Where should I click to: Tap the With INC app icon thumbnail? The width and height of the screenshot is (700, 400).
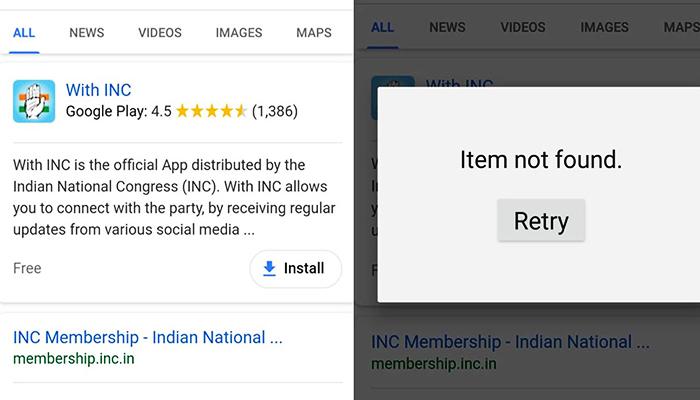34,101
